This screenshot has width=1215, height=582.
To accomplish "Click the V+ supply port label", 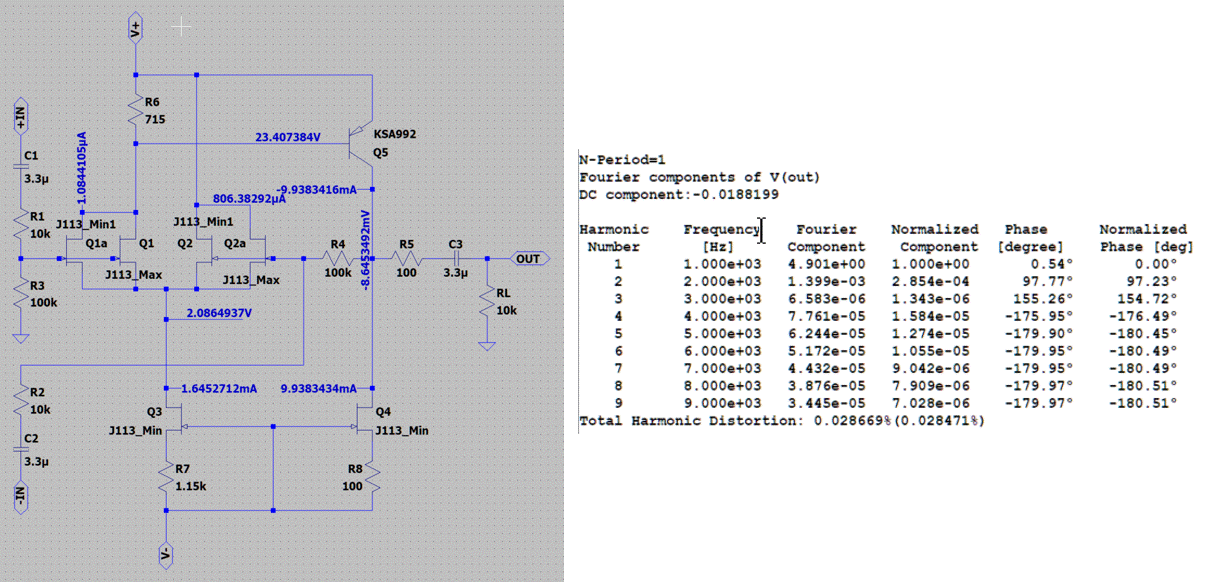I will 135,29.
